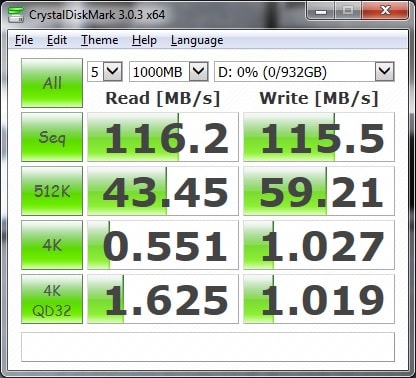Open the Language menu
416x378 pixels.
[197, 40]
